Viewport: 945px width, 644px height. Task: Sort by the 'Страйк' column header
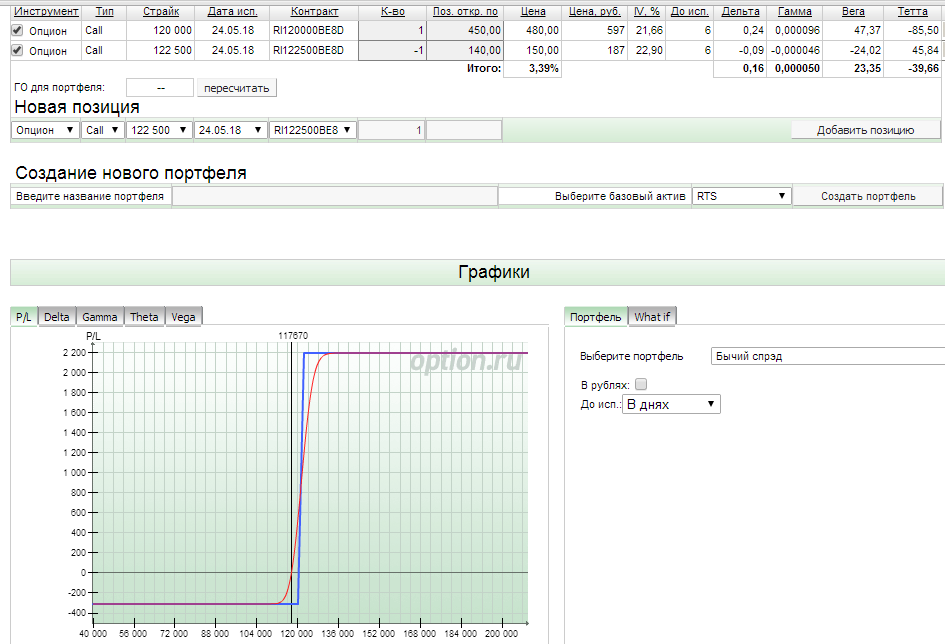tap(160, 12)
